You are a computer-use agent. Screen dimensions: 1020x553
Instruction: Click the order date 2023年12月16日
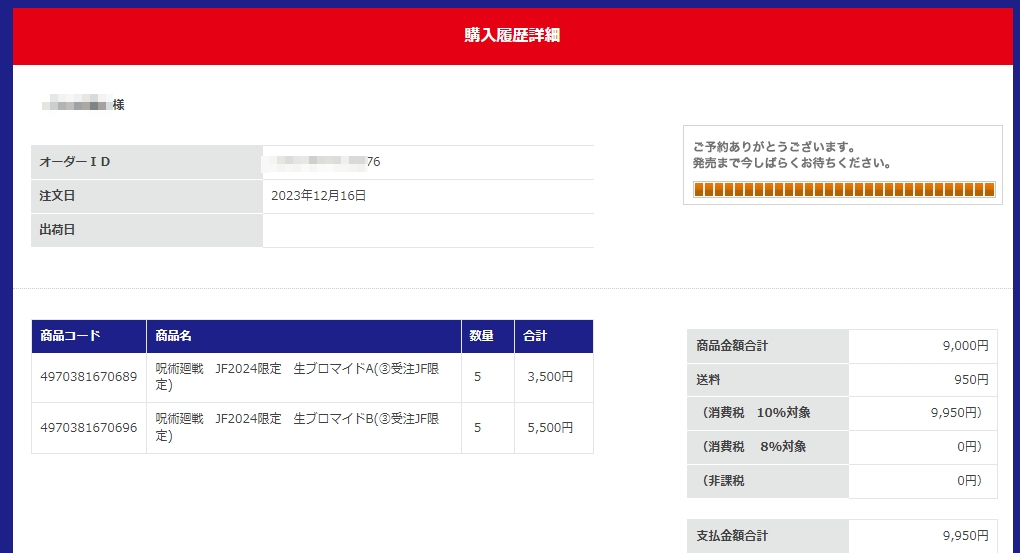click(x=319, y=196)
